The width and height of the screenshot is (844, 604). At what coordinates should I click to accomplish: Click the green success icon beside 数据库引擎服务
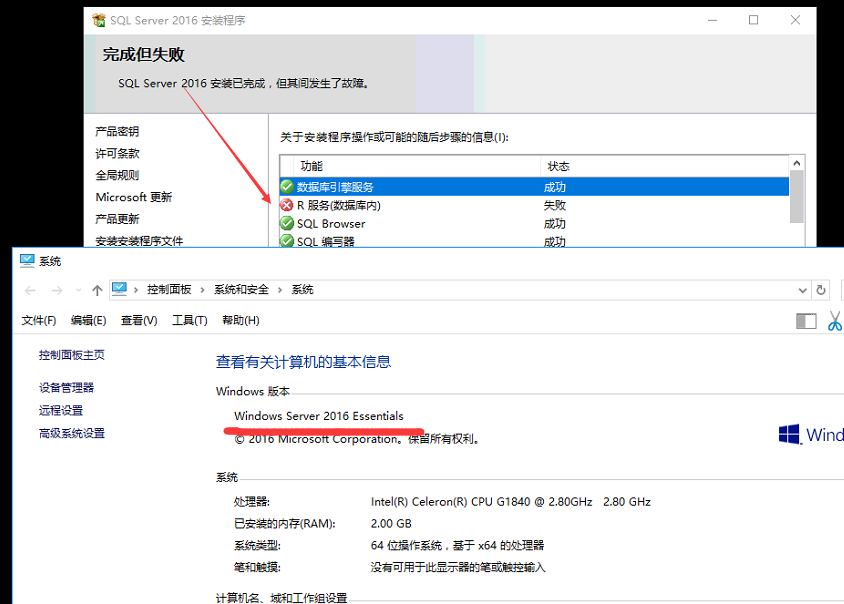(287, 187)
